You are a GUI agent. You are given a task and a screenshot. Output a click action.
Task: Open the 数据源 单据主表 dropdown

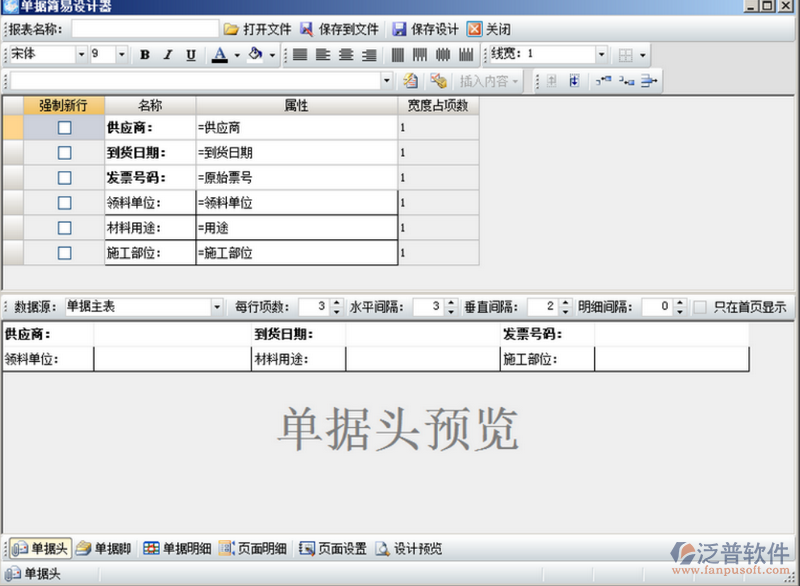click(217, 307)
